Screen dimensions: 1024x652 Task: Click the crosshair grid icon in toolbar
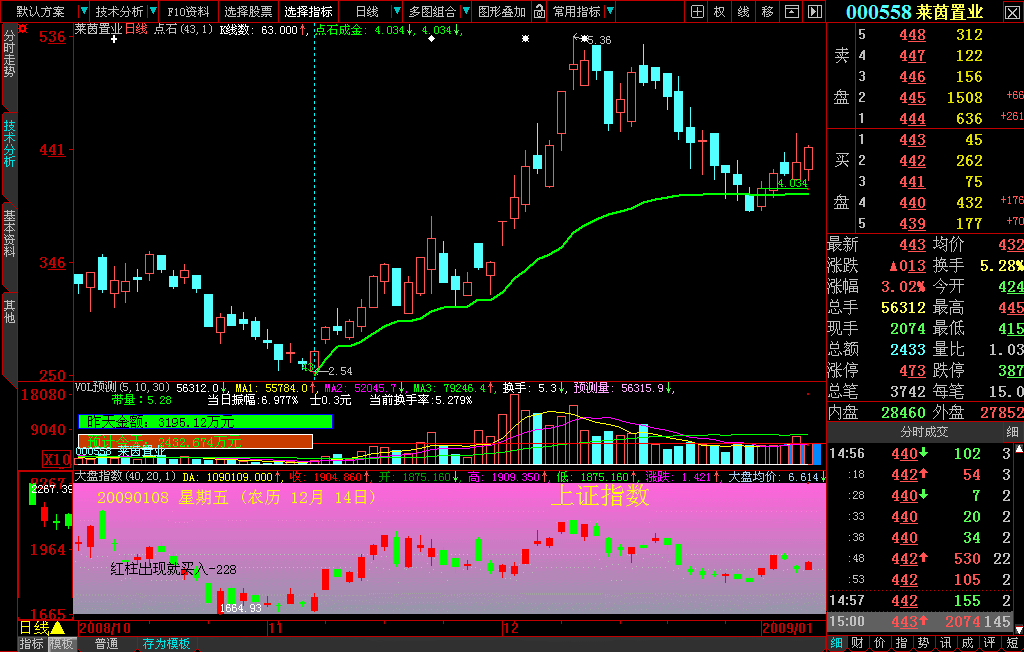[697, 11]
